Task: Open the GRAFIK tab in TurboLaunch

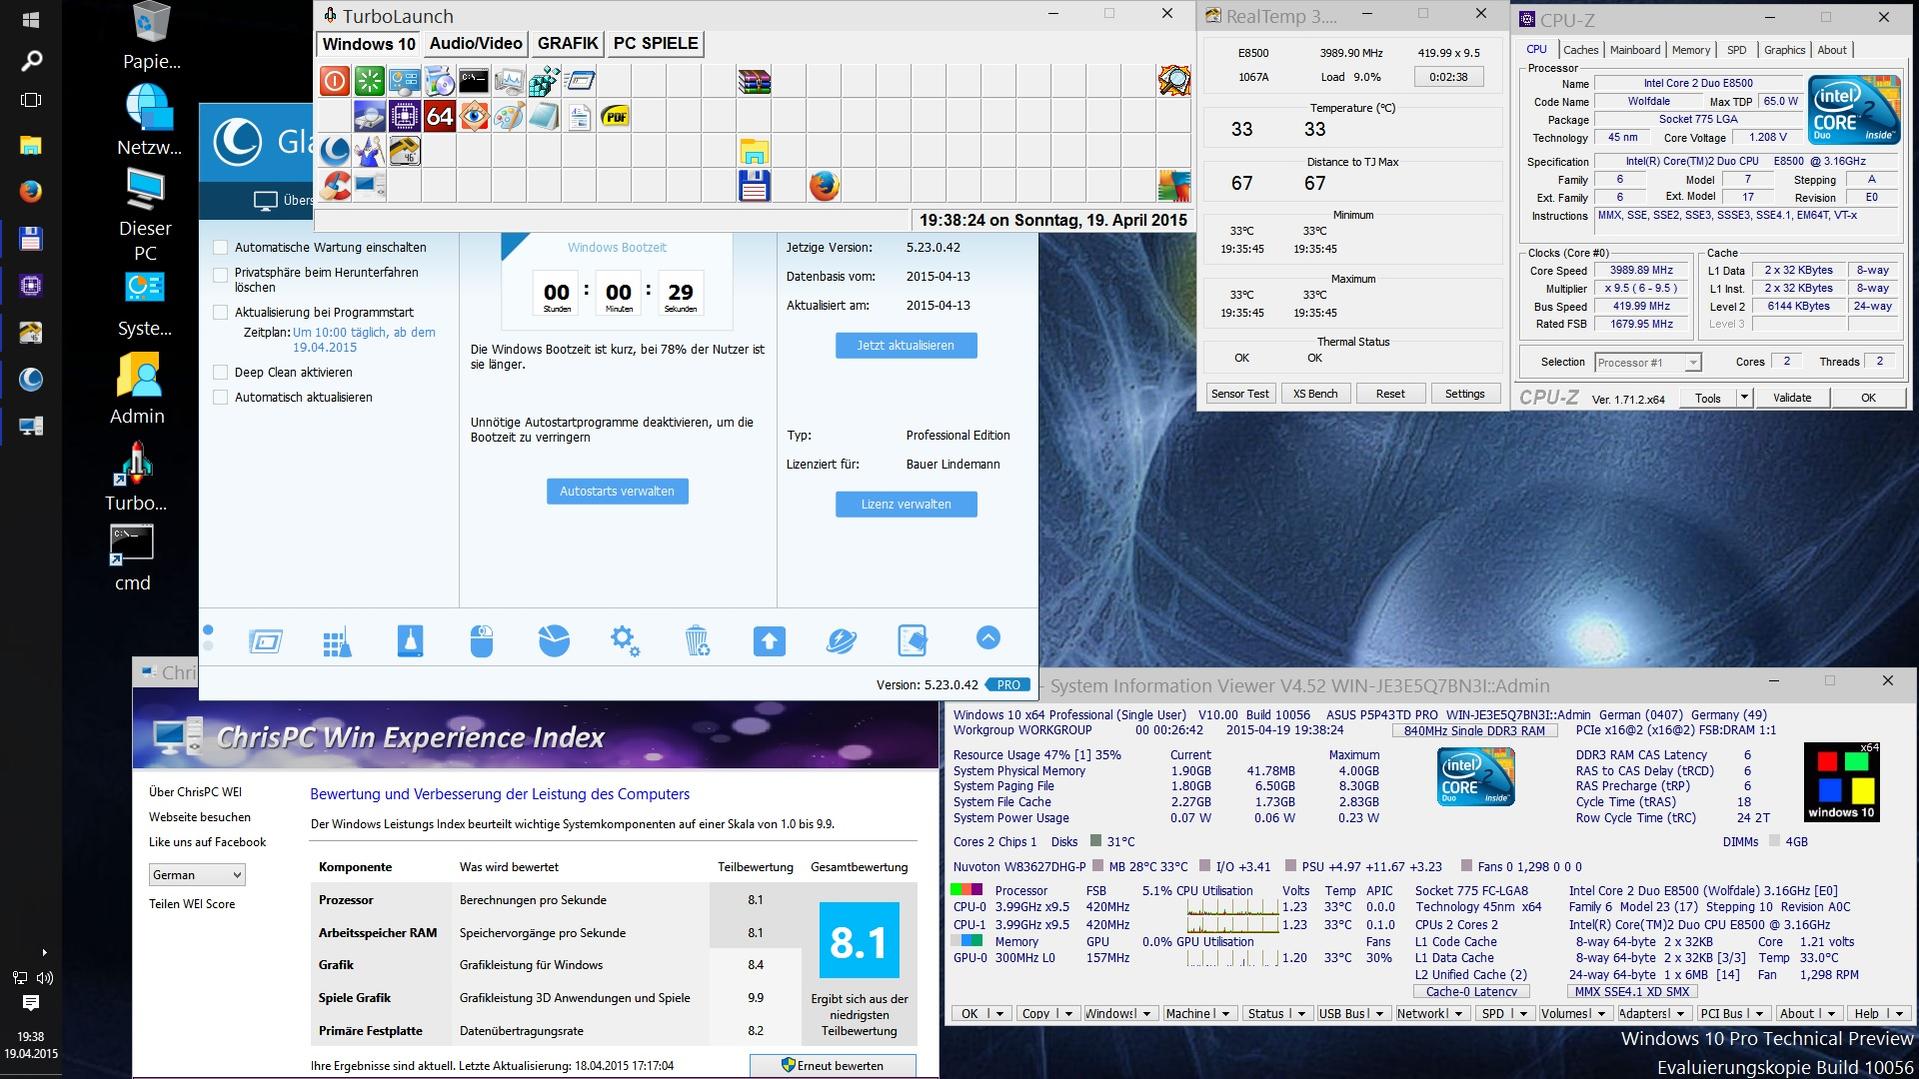Action: pos(568,44)
